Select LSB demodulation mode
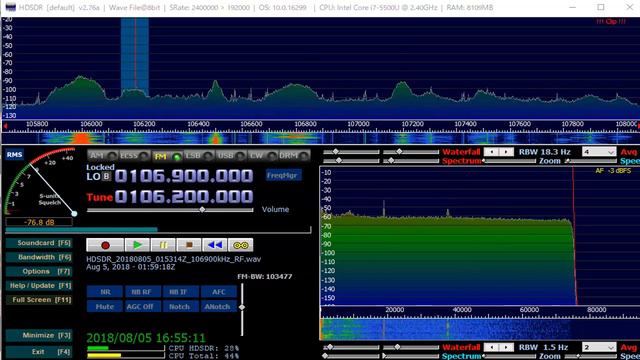Screen dimensions: 640x360 [199, 156]
